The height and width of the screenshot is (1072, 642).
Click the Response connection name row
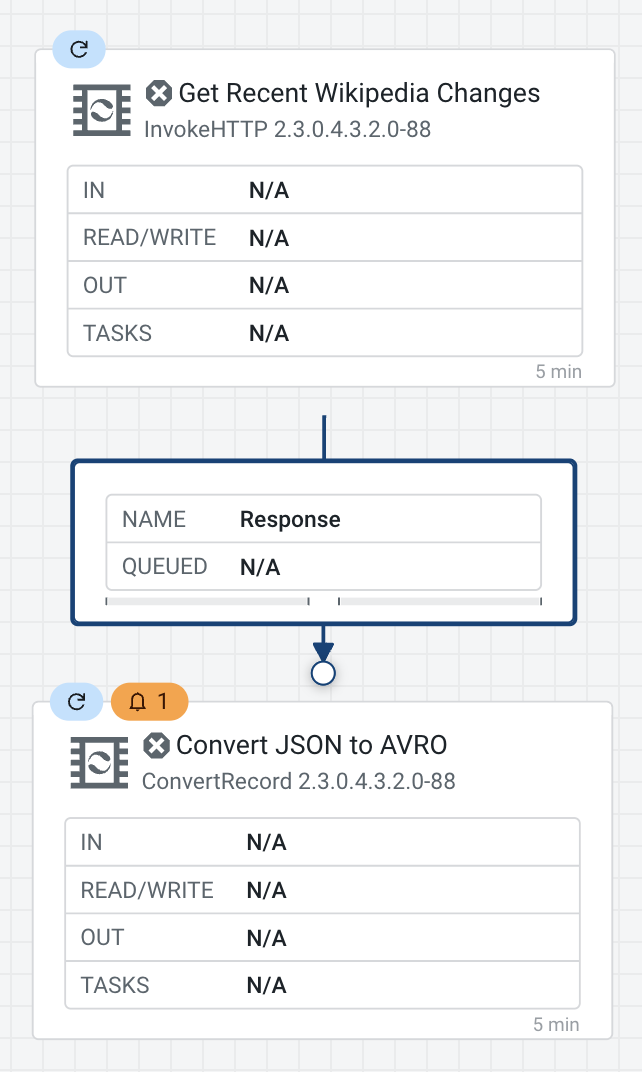point(323,520)
